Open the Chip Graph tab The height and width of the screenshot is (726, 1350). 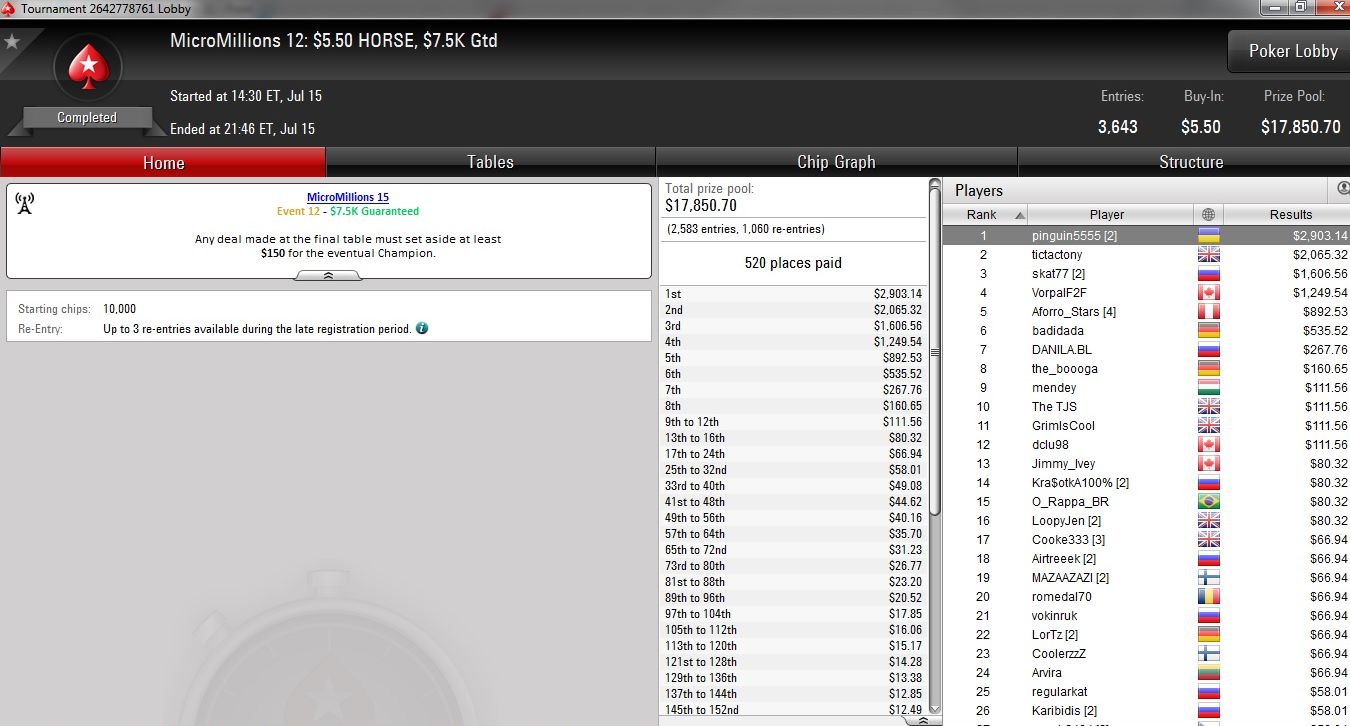pos(836,162)
